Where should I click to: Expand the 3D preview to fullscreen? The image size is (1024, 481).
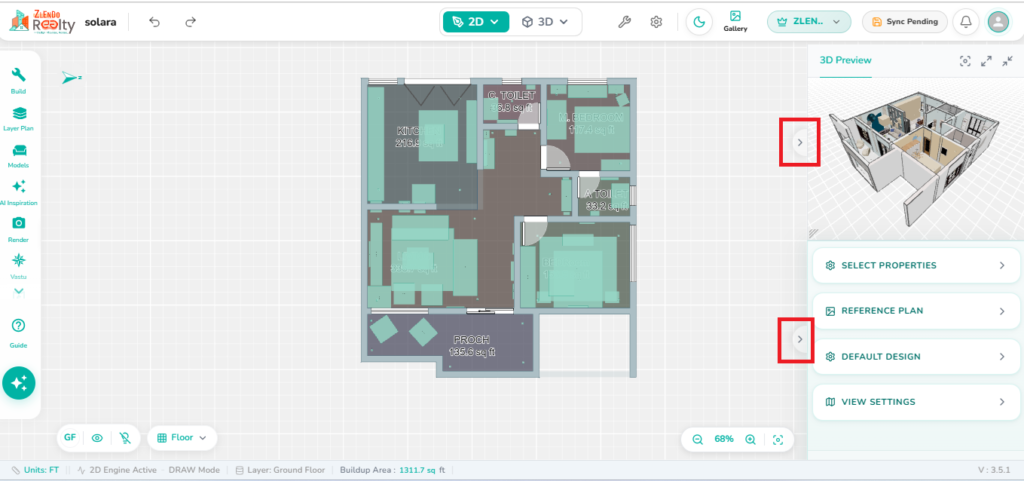986,61
